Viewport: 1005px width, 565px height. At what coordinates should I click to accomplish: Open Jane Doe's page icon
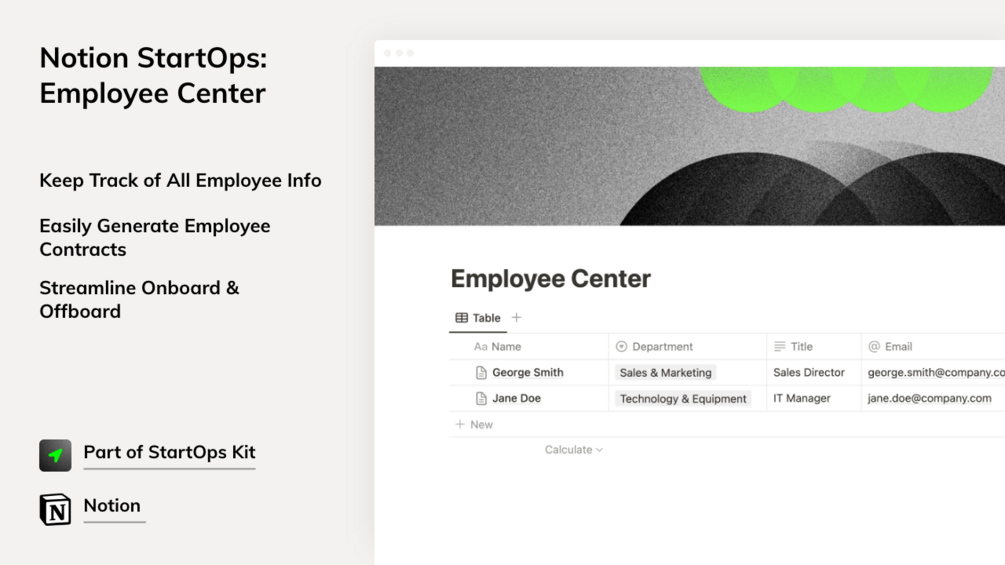tap(481, 398)
